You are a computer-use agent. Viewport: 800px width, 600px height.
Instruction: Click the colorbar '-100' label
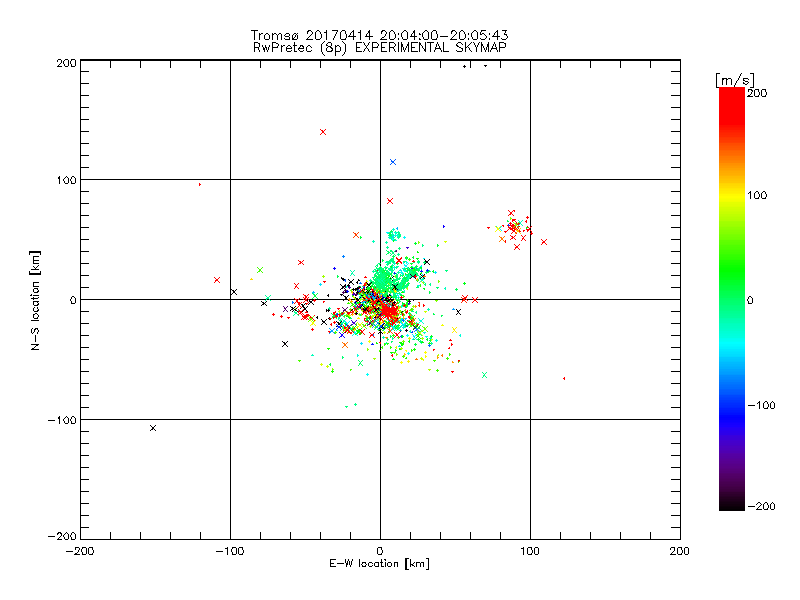coord(761,406)
